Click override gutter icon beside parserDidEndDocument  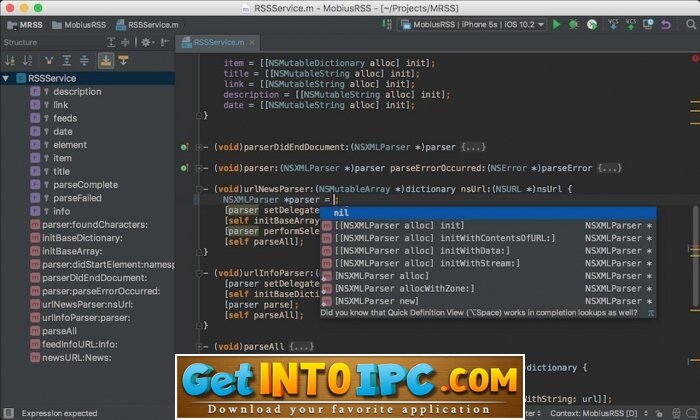coord(184,147)
